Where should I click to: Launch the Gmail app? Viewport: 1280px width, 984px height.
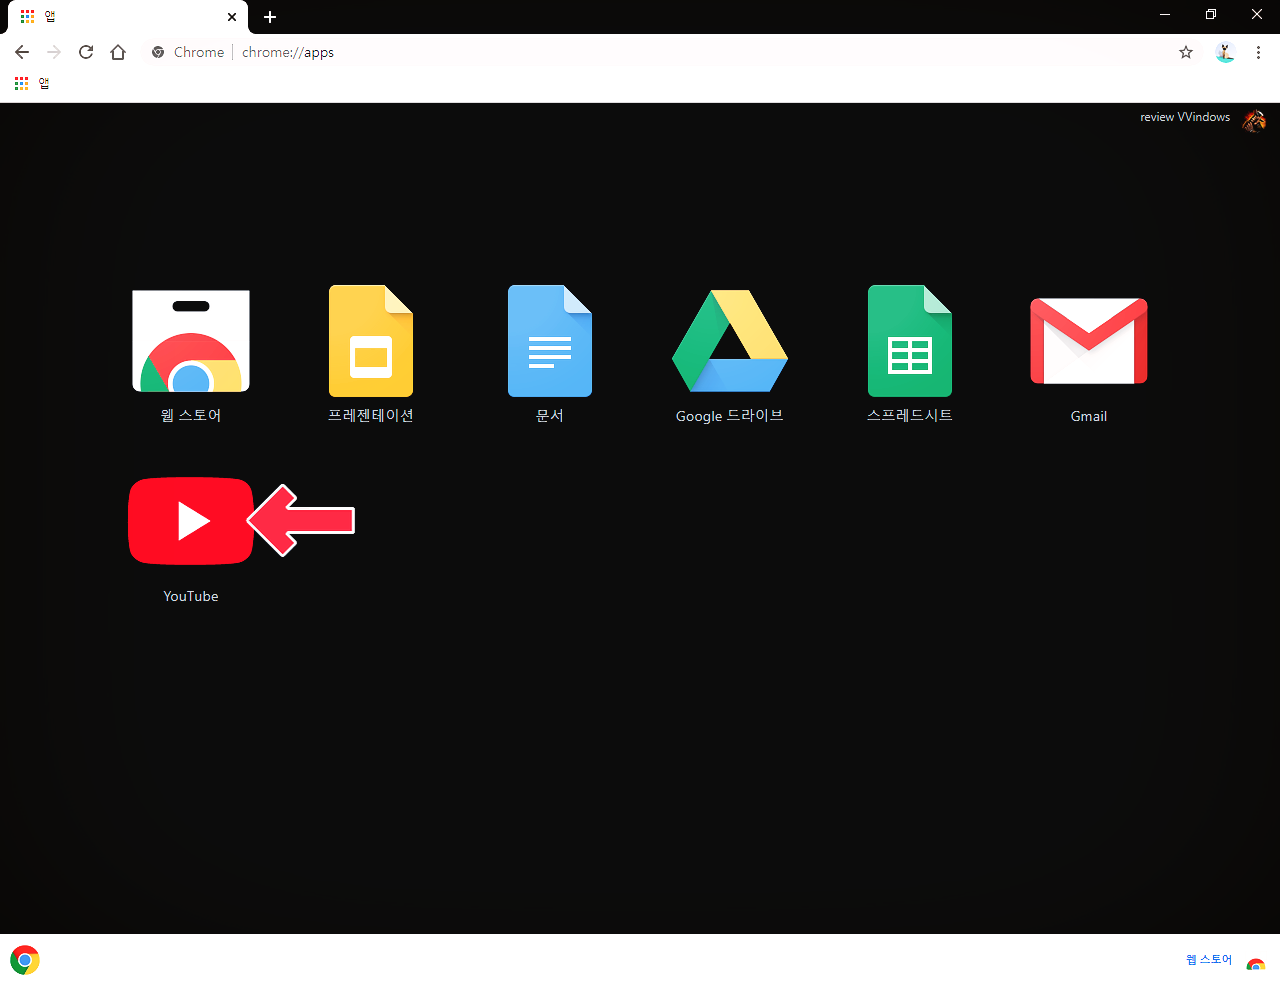pos(1089,341)
